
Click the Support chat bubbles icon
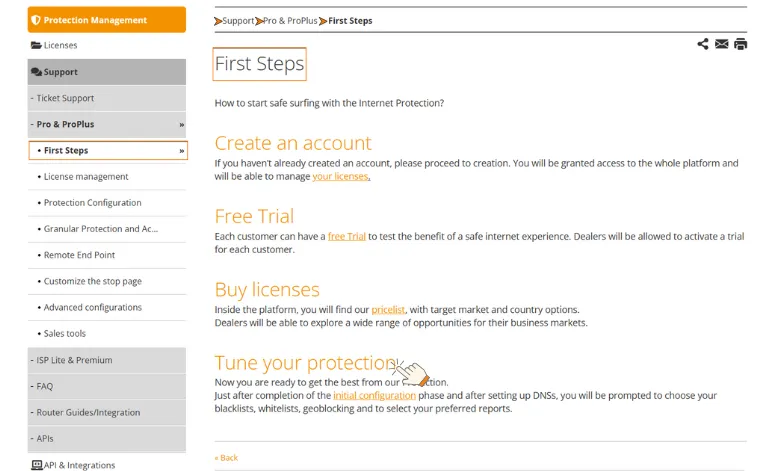(x=36, y=72)
